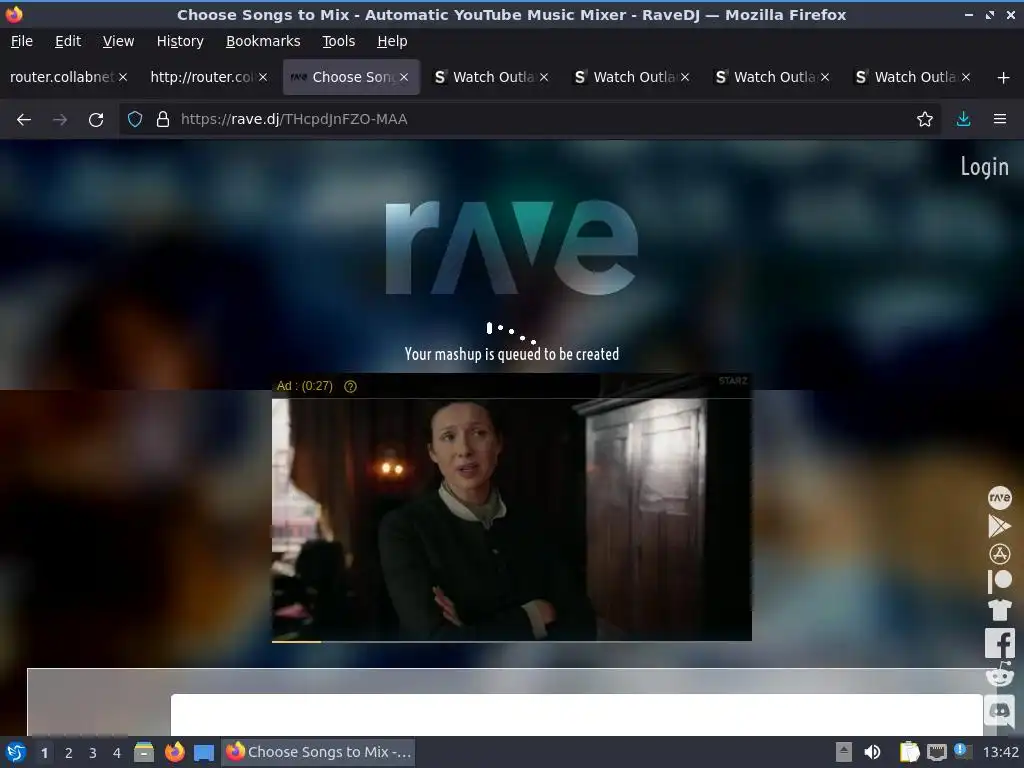Open a new tab with plus button
The height and width of the screenshot is (768, 1024).
click(1004, 78)
